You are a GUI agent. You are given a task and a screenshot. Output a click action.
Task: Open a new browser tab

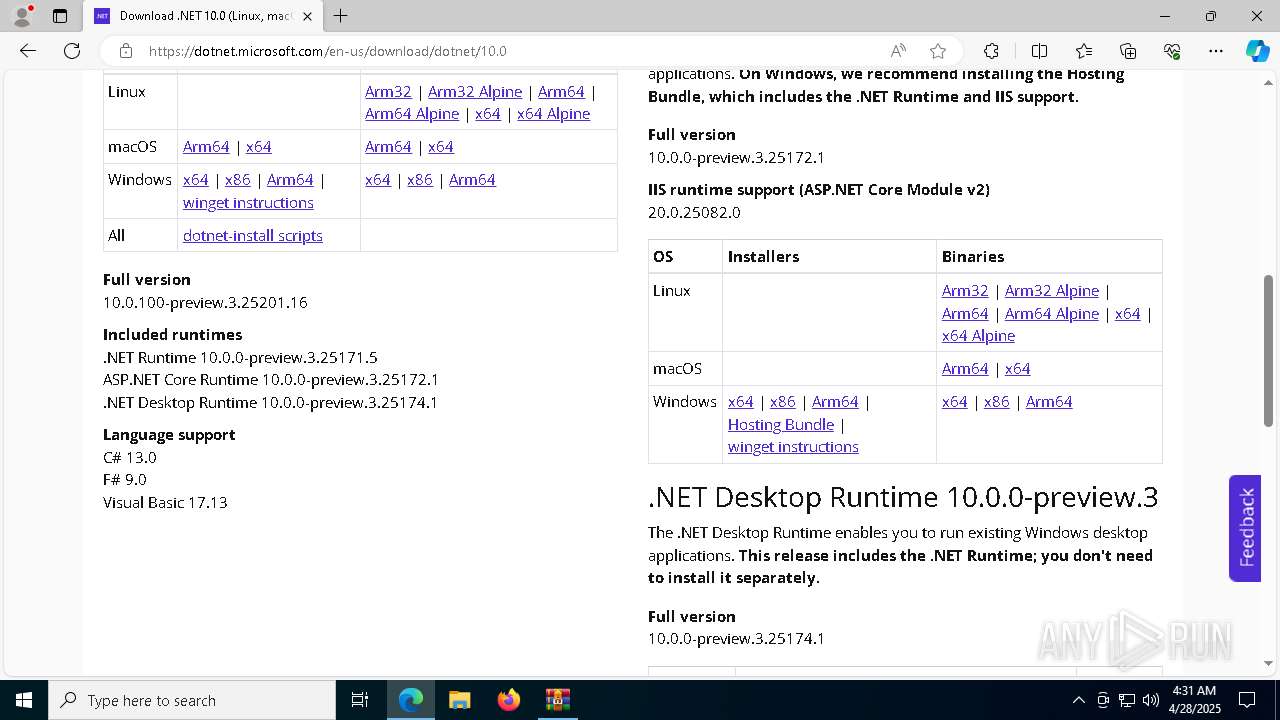341,16
